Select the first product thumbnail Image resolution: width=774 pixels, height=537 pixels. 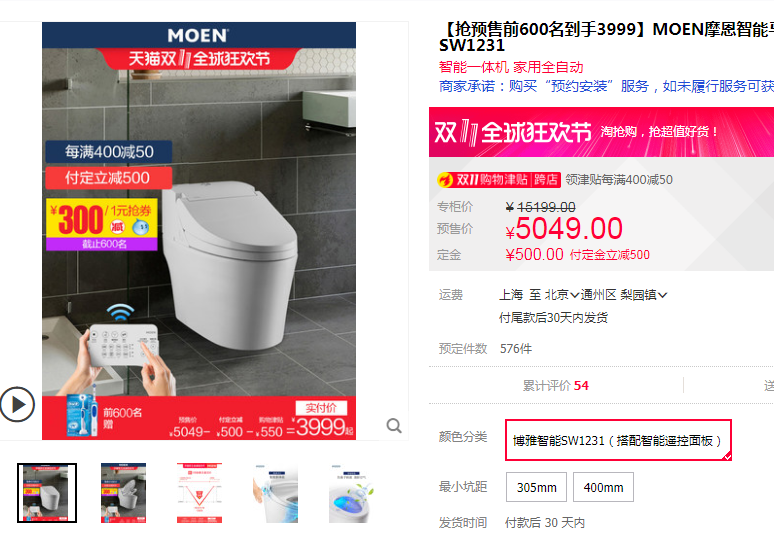tap(47, 493)
